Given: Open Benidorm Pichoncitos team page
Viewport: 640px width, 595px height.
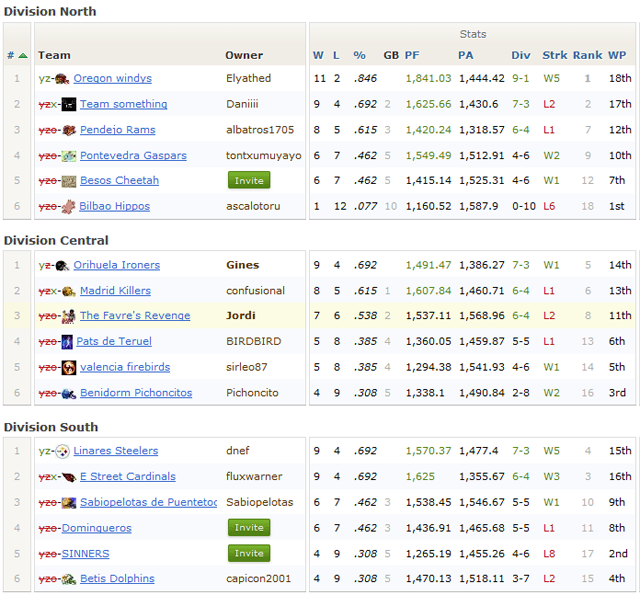Looking at the screenshot, I should (x=136, y=393).
